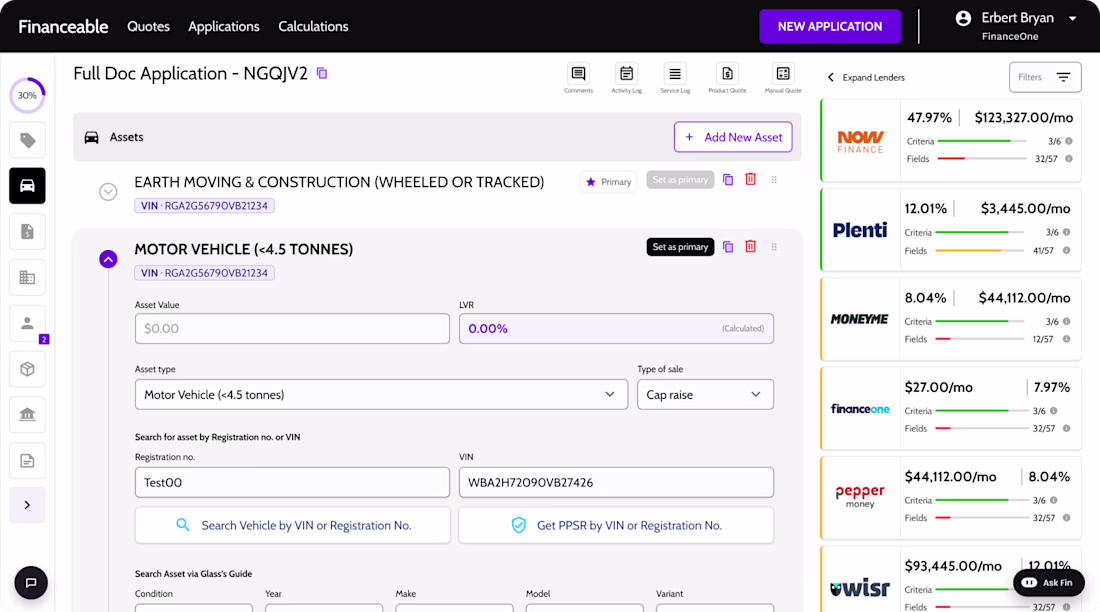
Task: Open the building sidebar icon
Action: (27, 277)
